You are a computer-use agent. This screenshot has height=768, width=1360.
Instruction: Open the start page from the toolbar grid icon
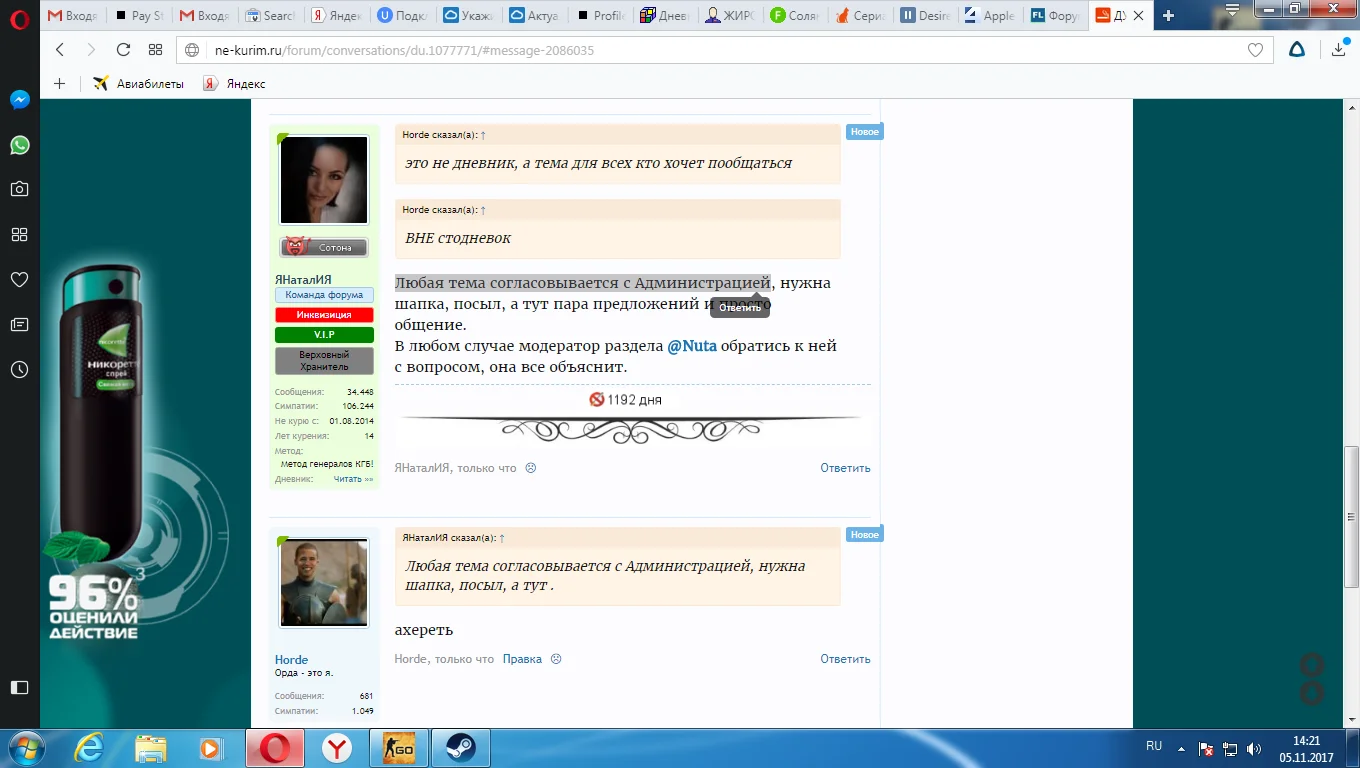[x=155, y=50]
